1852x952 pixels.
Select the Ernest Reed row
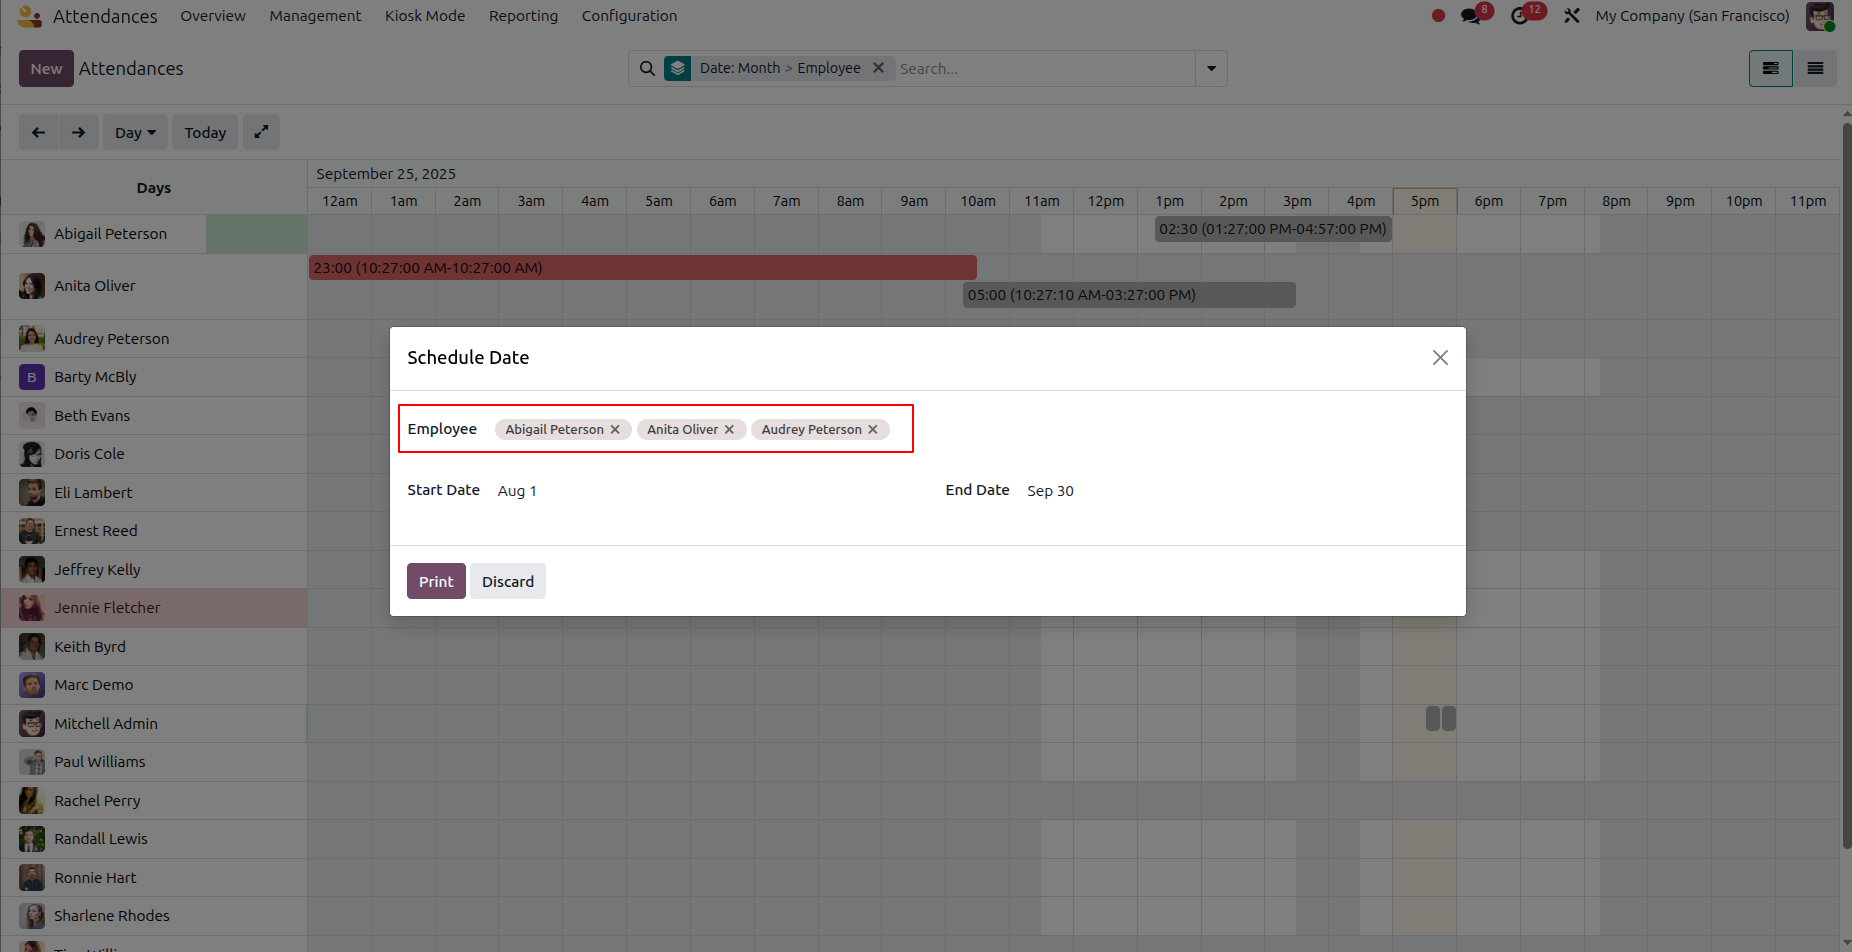[x=154, y=531]
